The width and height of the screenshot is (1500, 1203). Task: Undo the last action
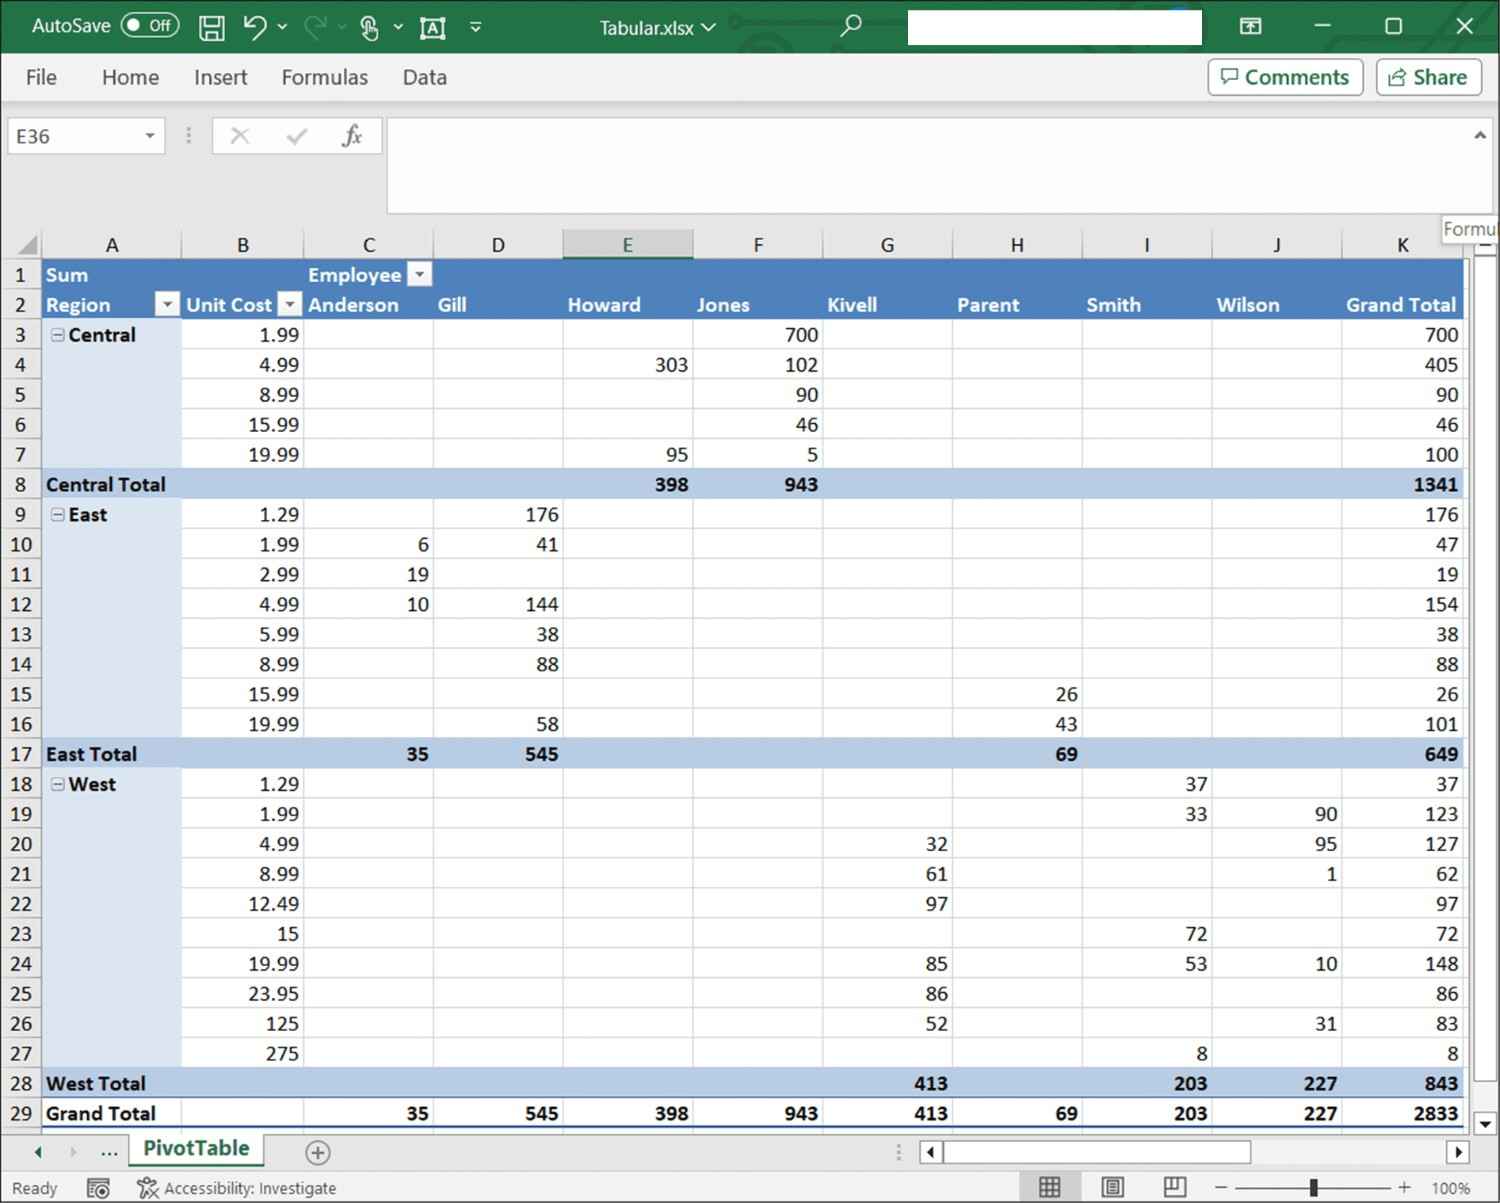pyautogui.click(x=254, y=27)
